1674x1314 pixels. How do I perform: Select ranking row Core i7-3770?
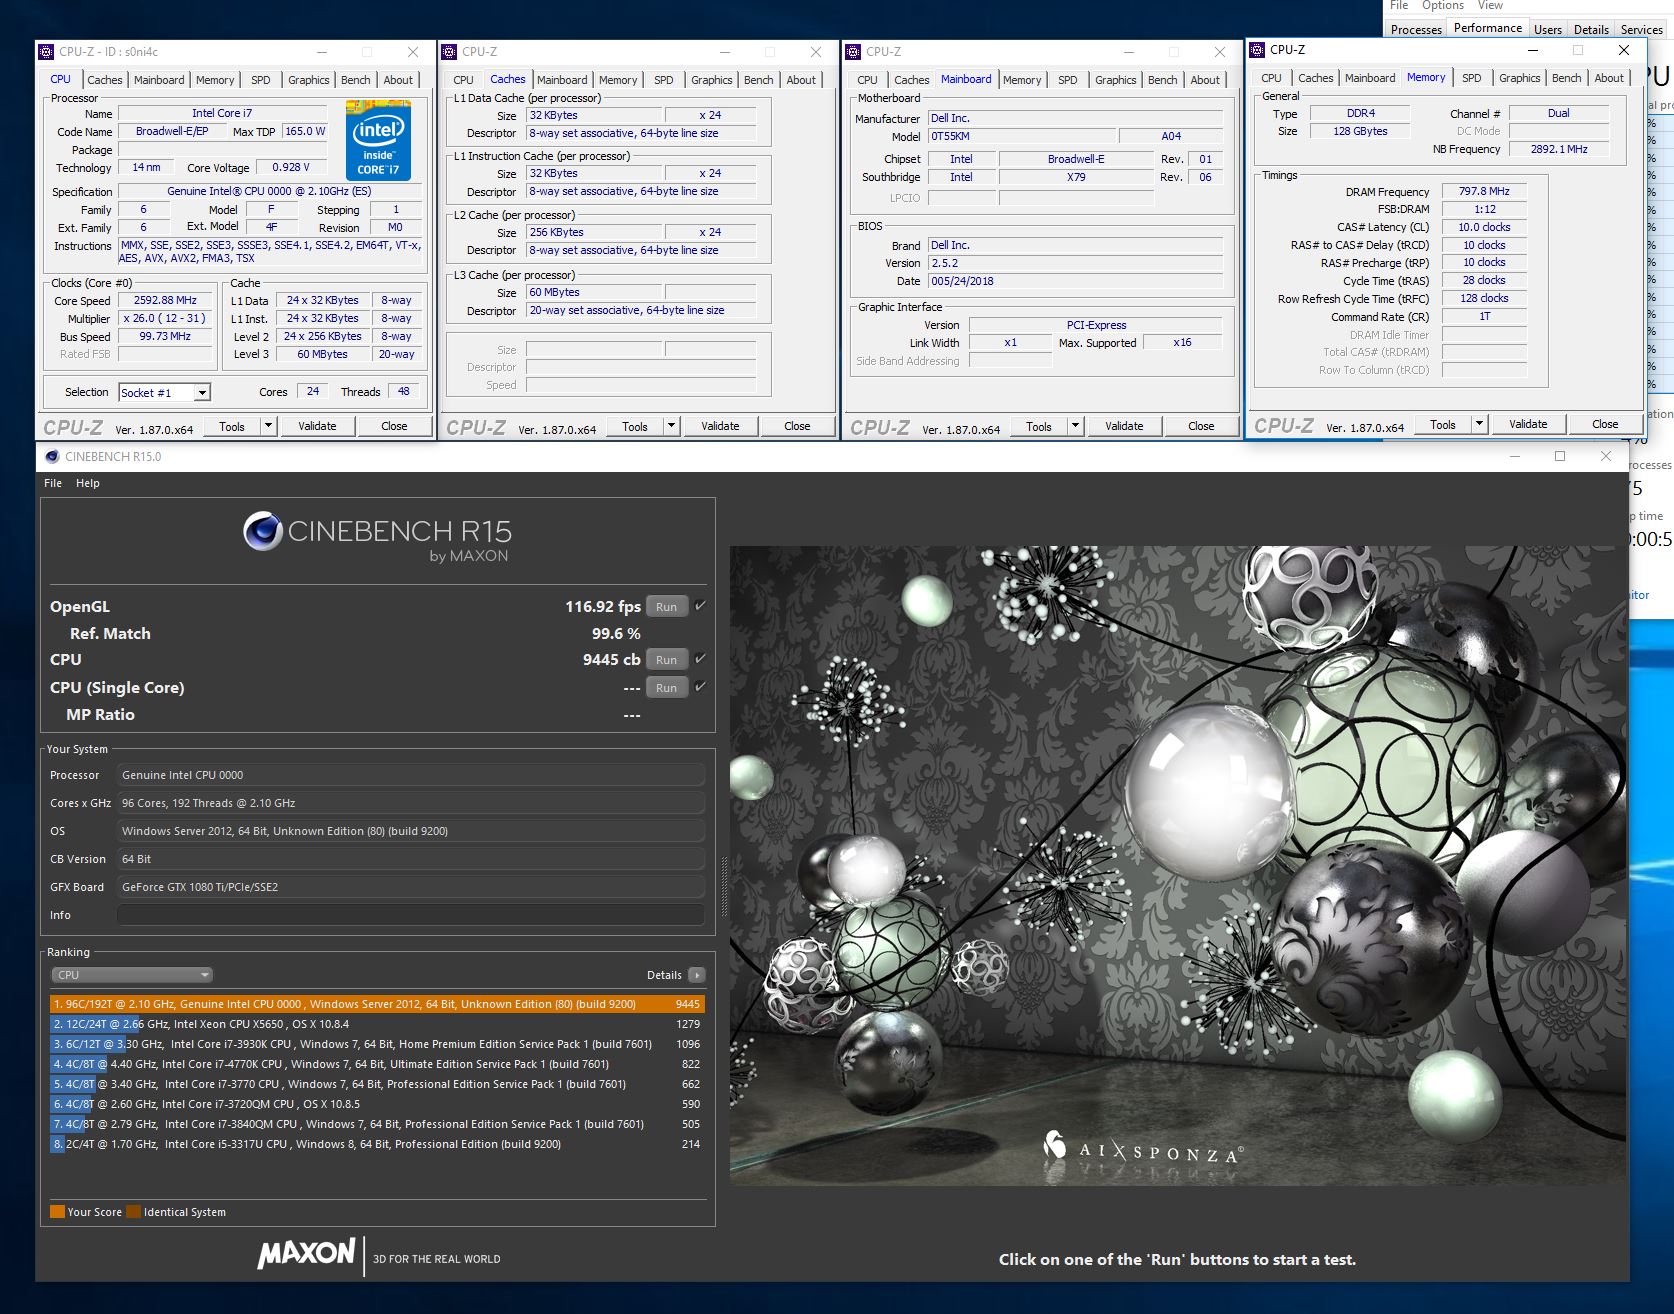[x=377, y=1084]
